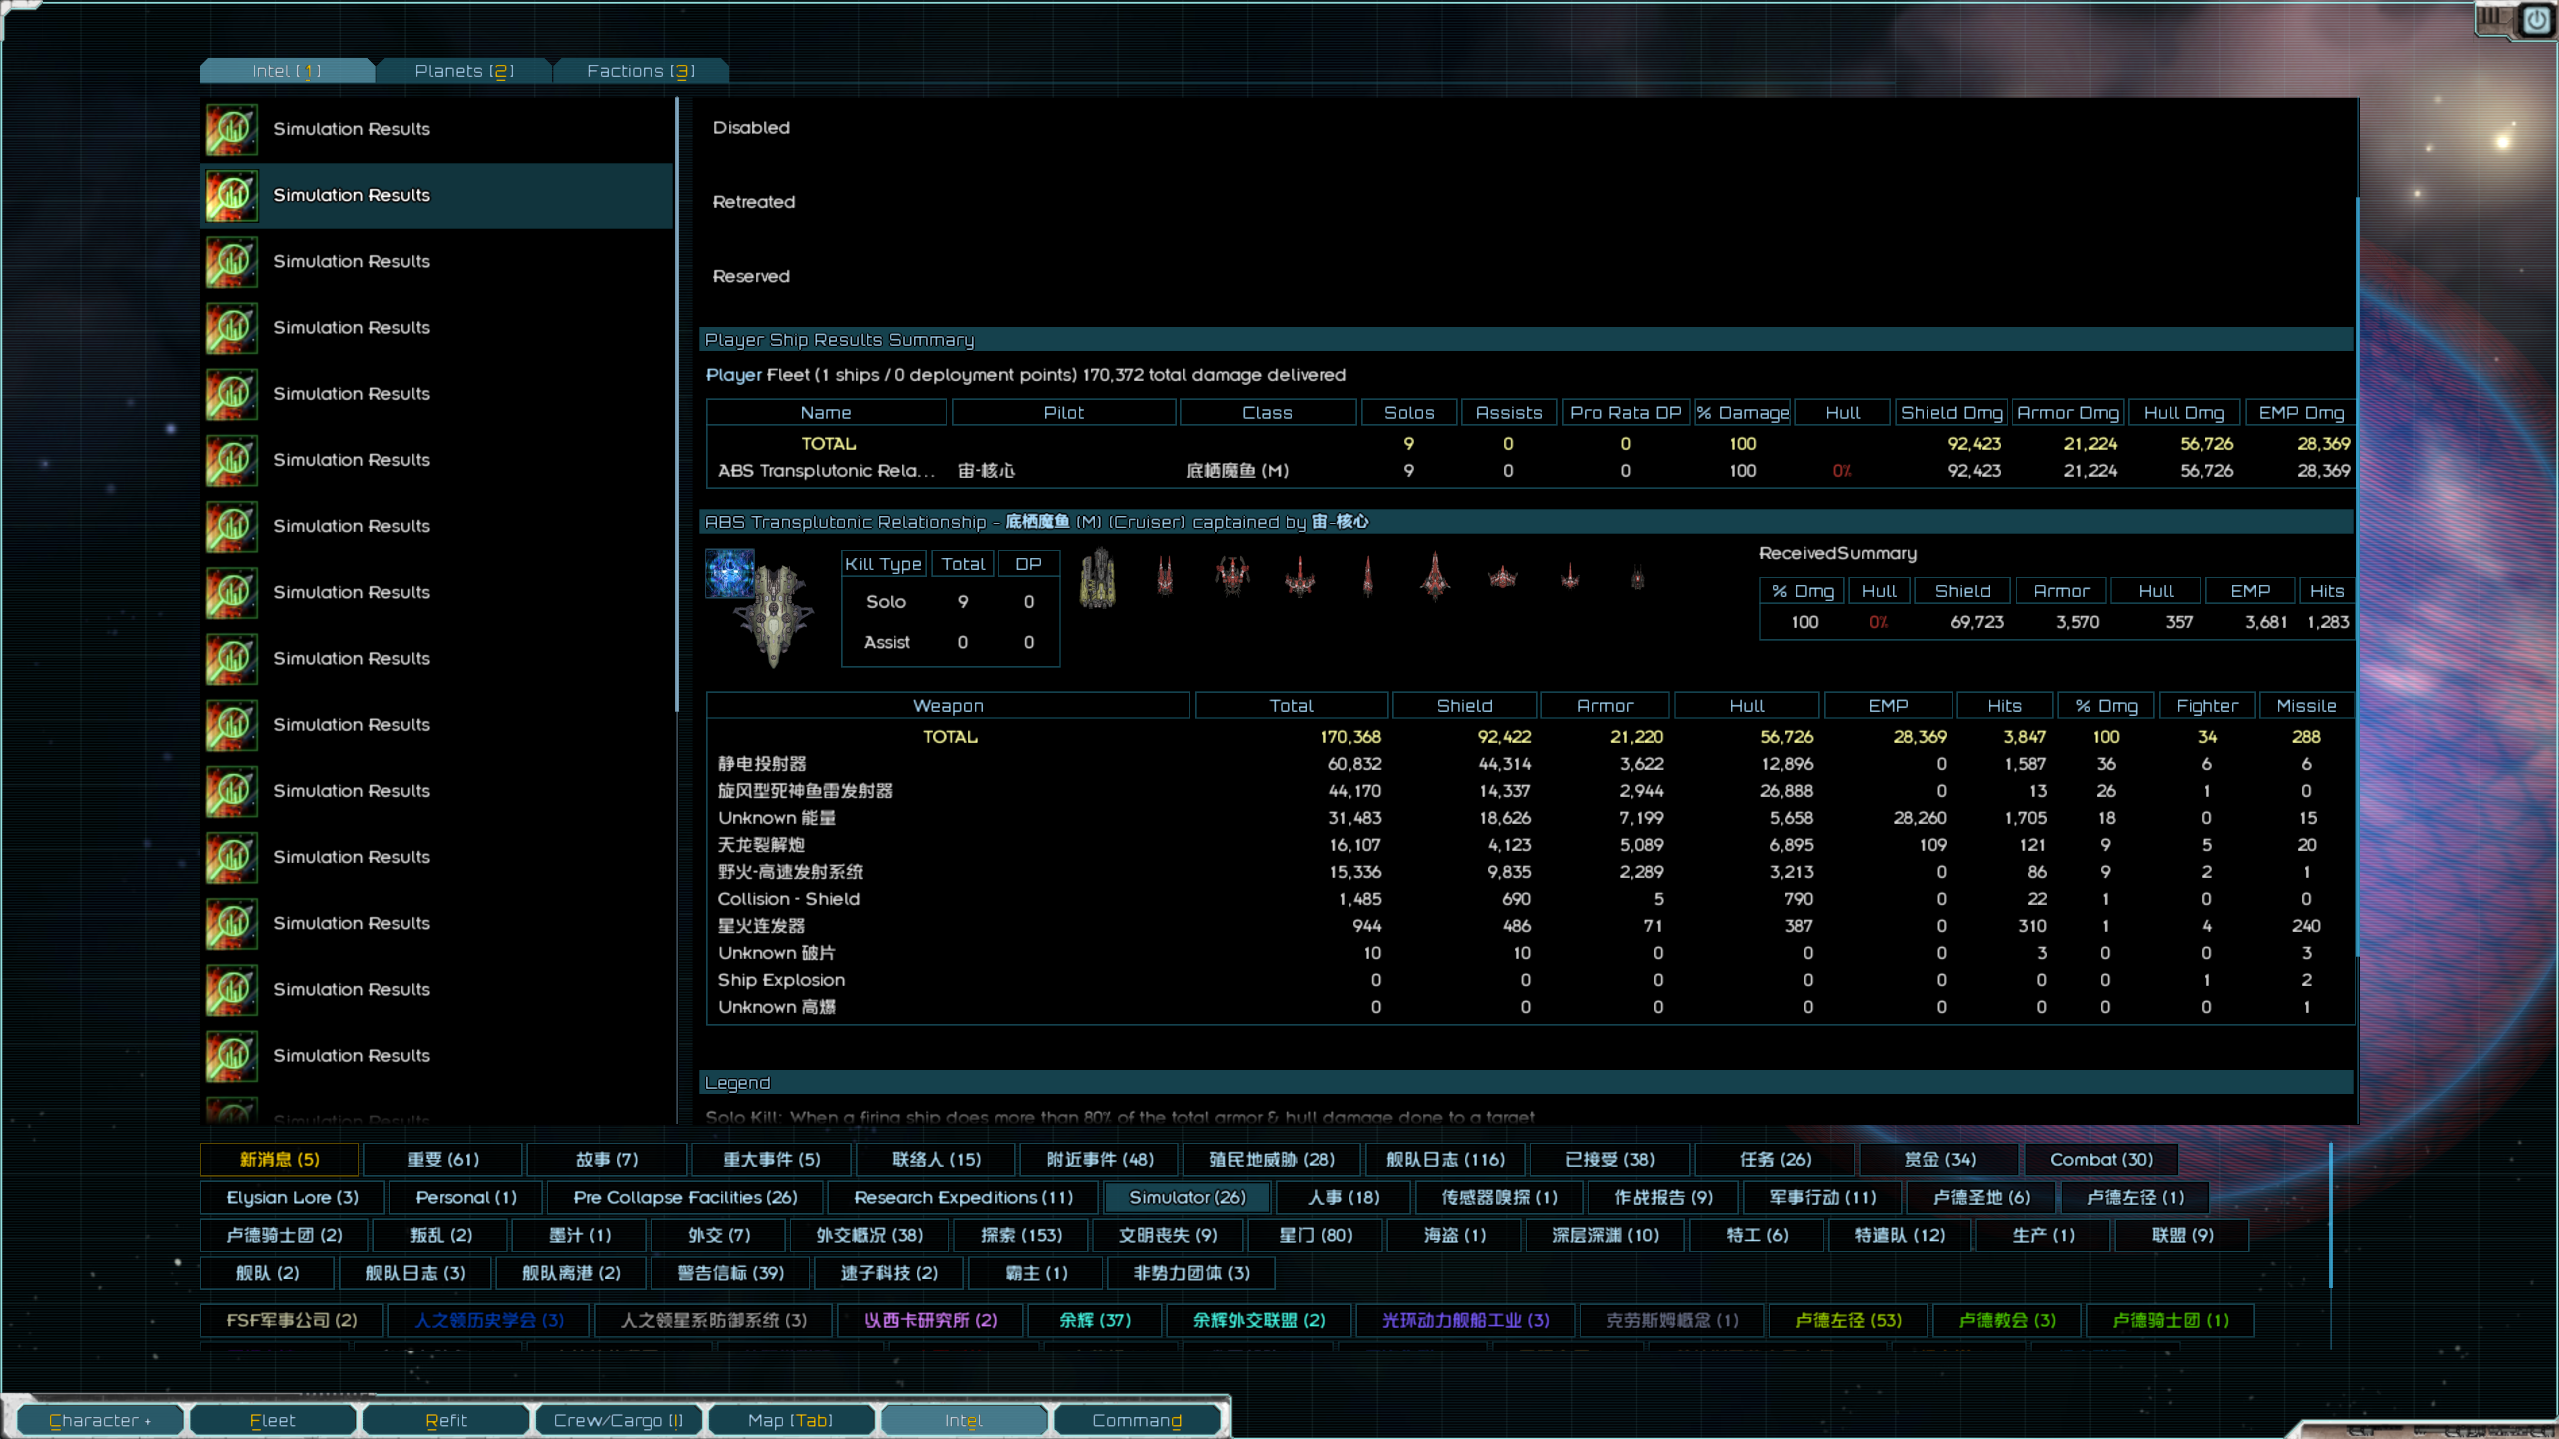This screenshot has width=2559, height=1439.
Task: Click the intel list vertical scrollbar
Action: [677, 400]
